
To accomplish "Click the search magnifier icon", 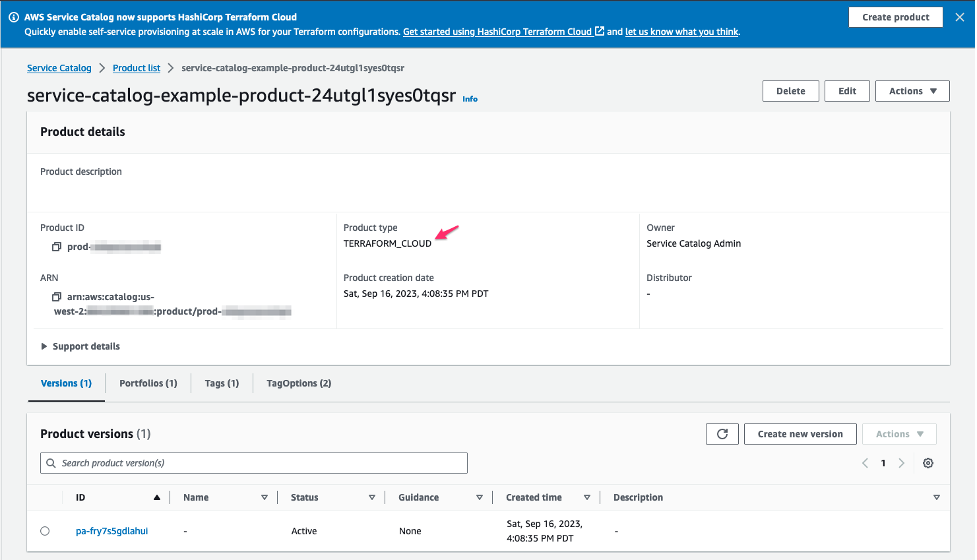I will click(x=51, y=463).
